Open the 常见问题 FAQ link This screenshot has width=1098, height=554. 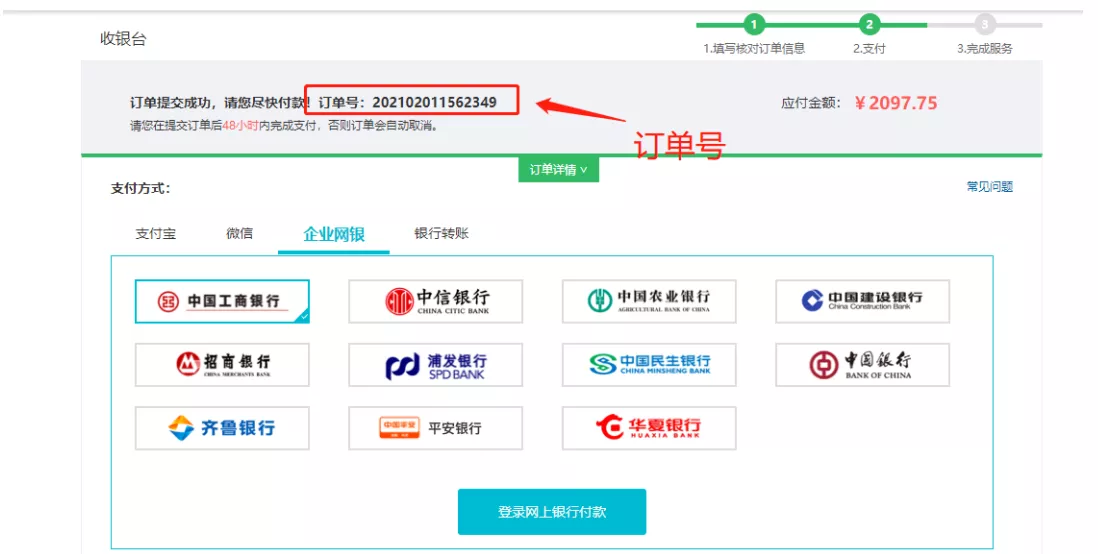[989, 187]
